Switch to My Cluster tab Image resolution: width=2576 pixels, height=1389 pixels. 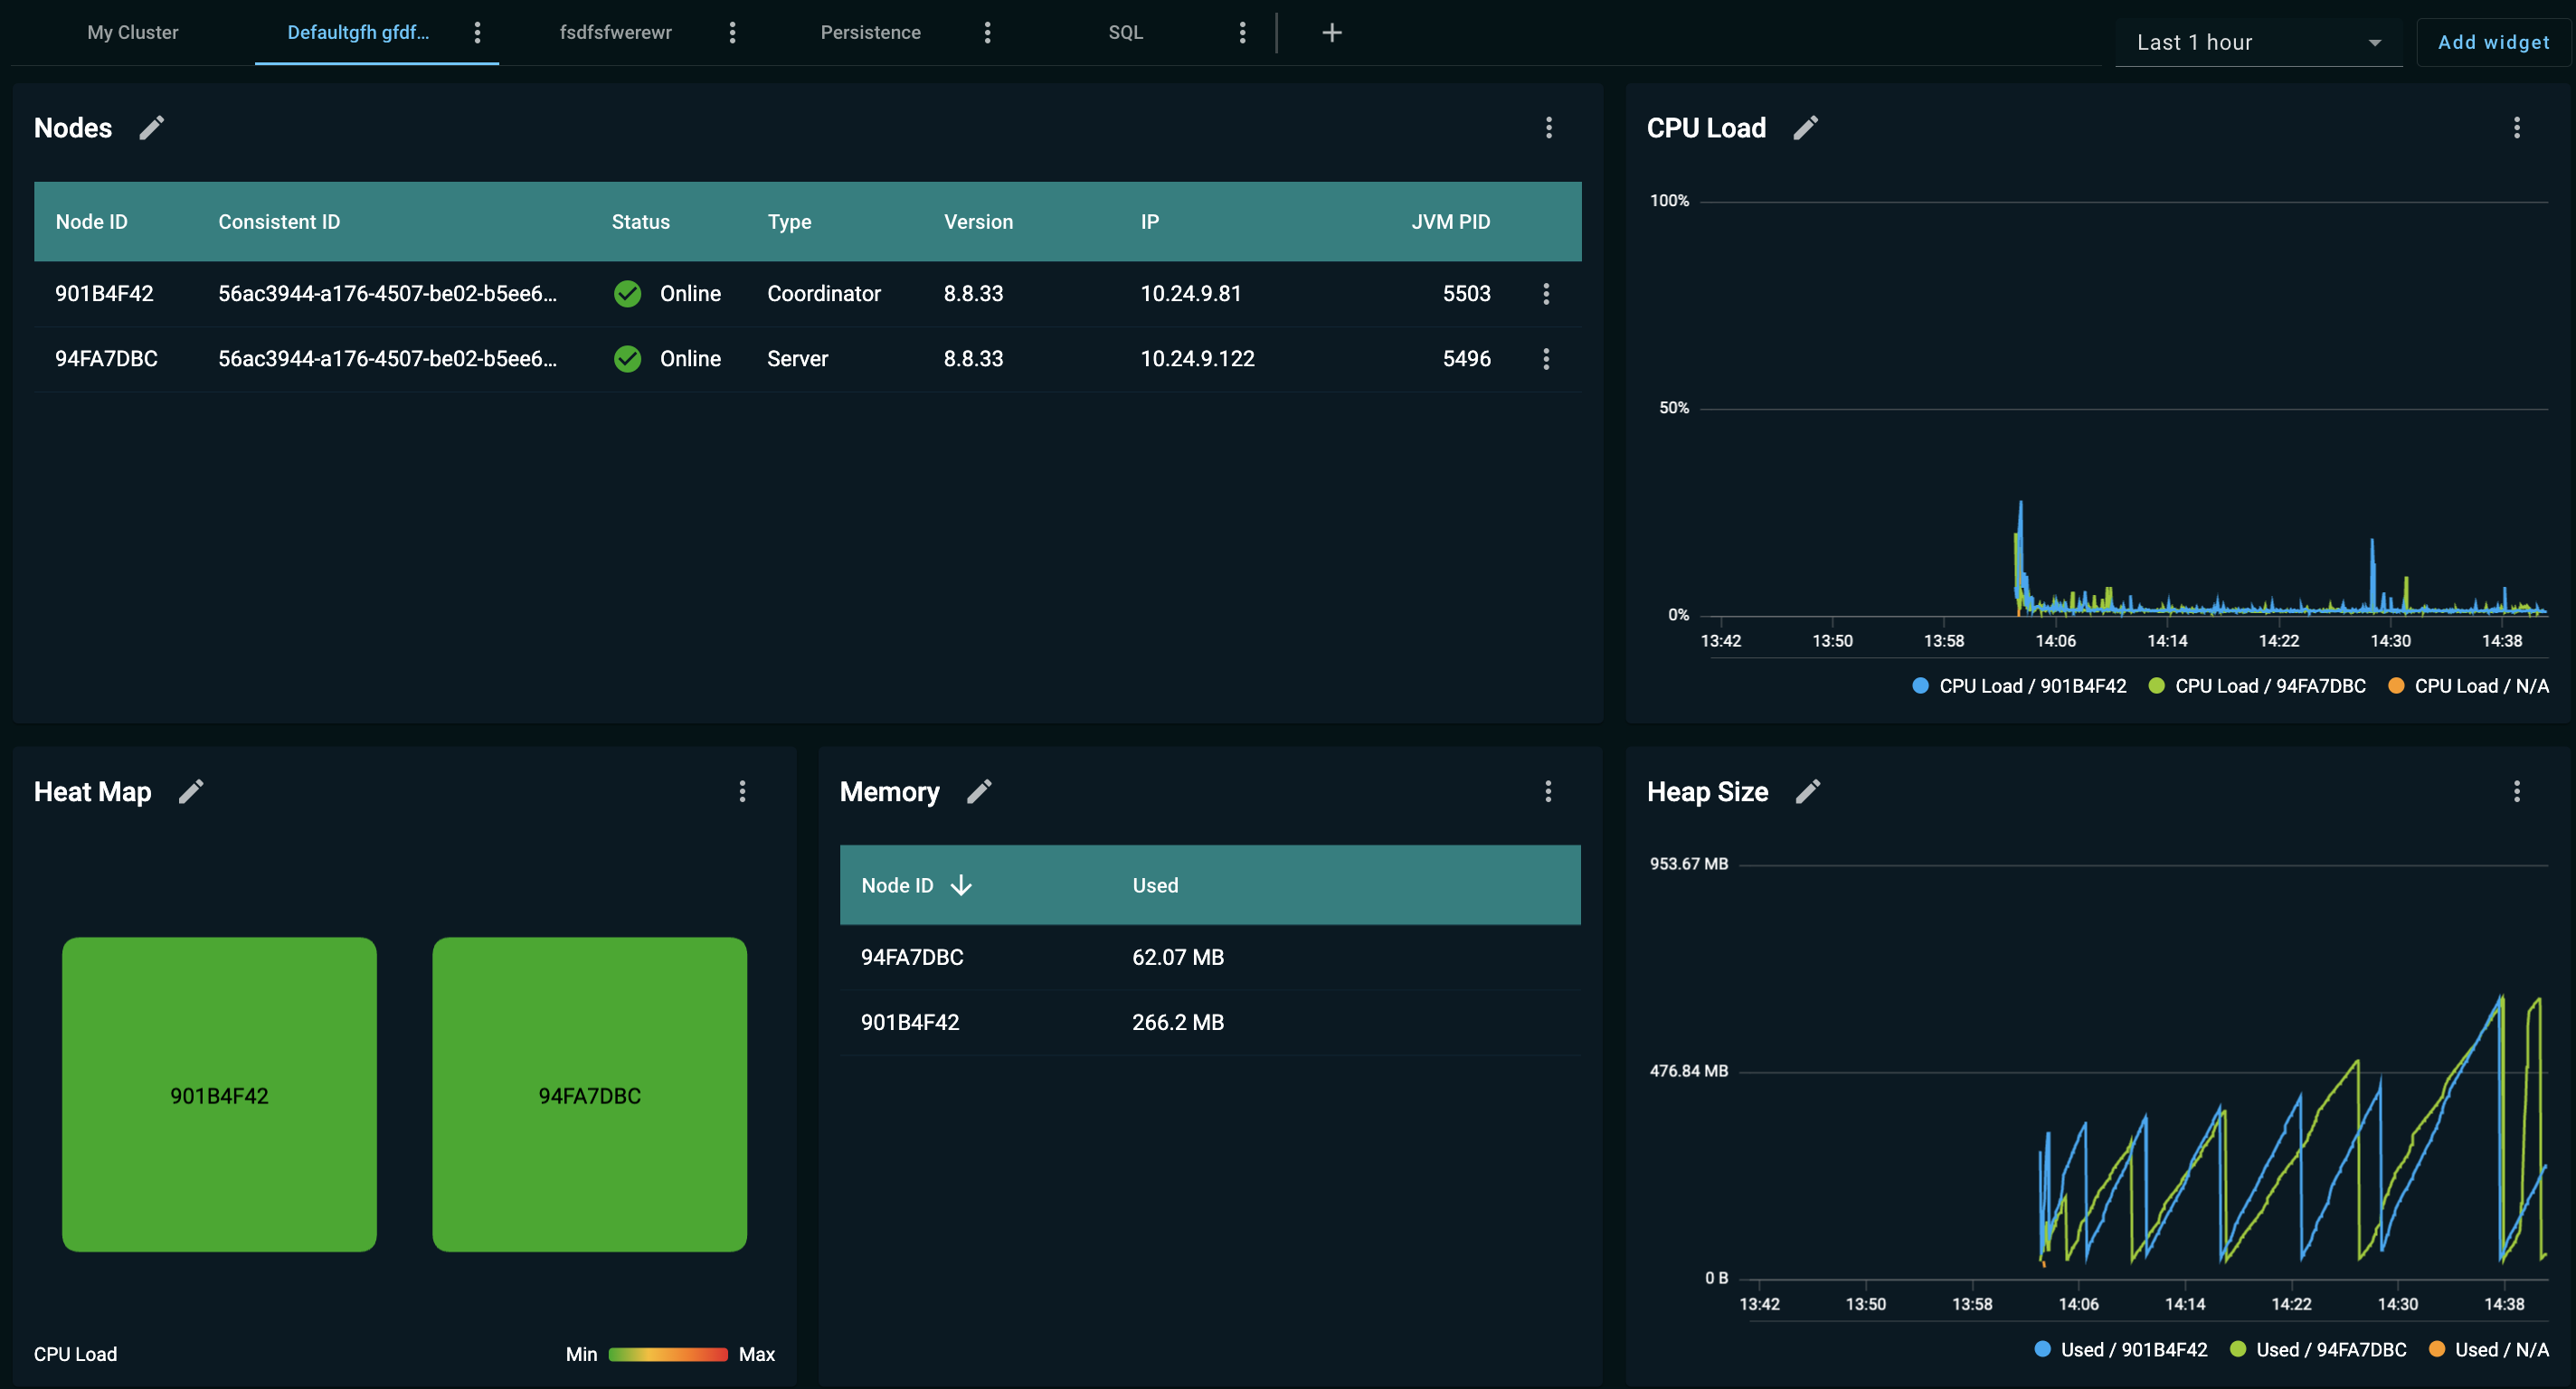click(x=133, y=33)
